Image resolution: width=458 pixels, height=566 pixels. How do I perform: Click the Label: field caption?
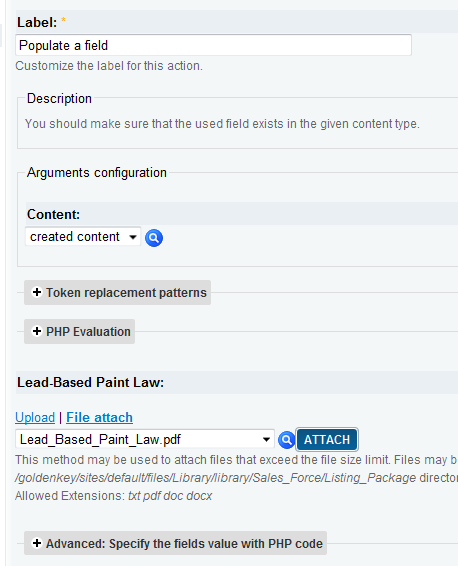(x=37, y=22)
